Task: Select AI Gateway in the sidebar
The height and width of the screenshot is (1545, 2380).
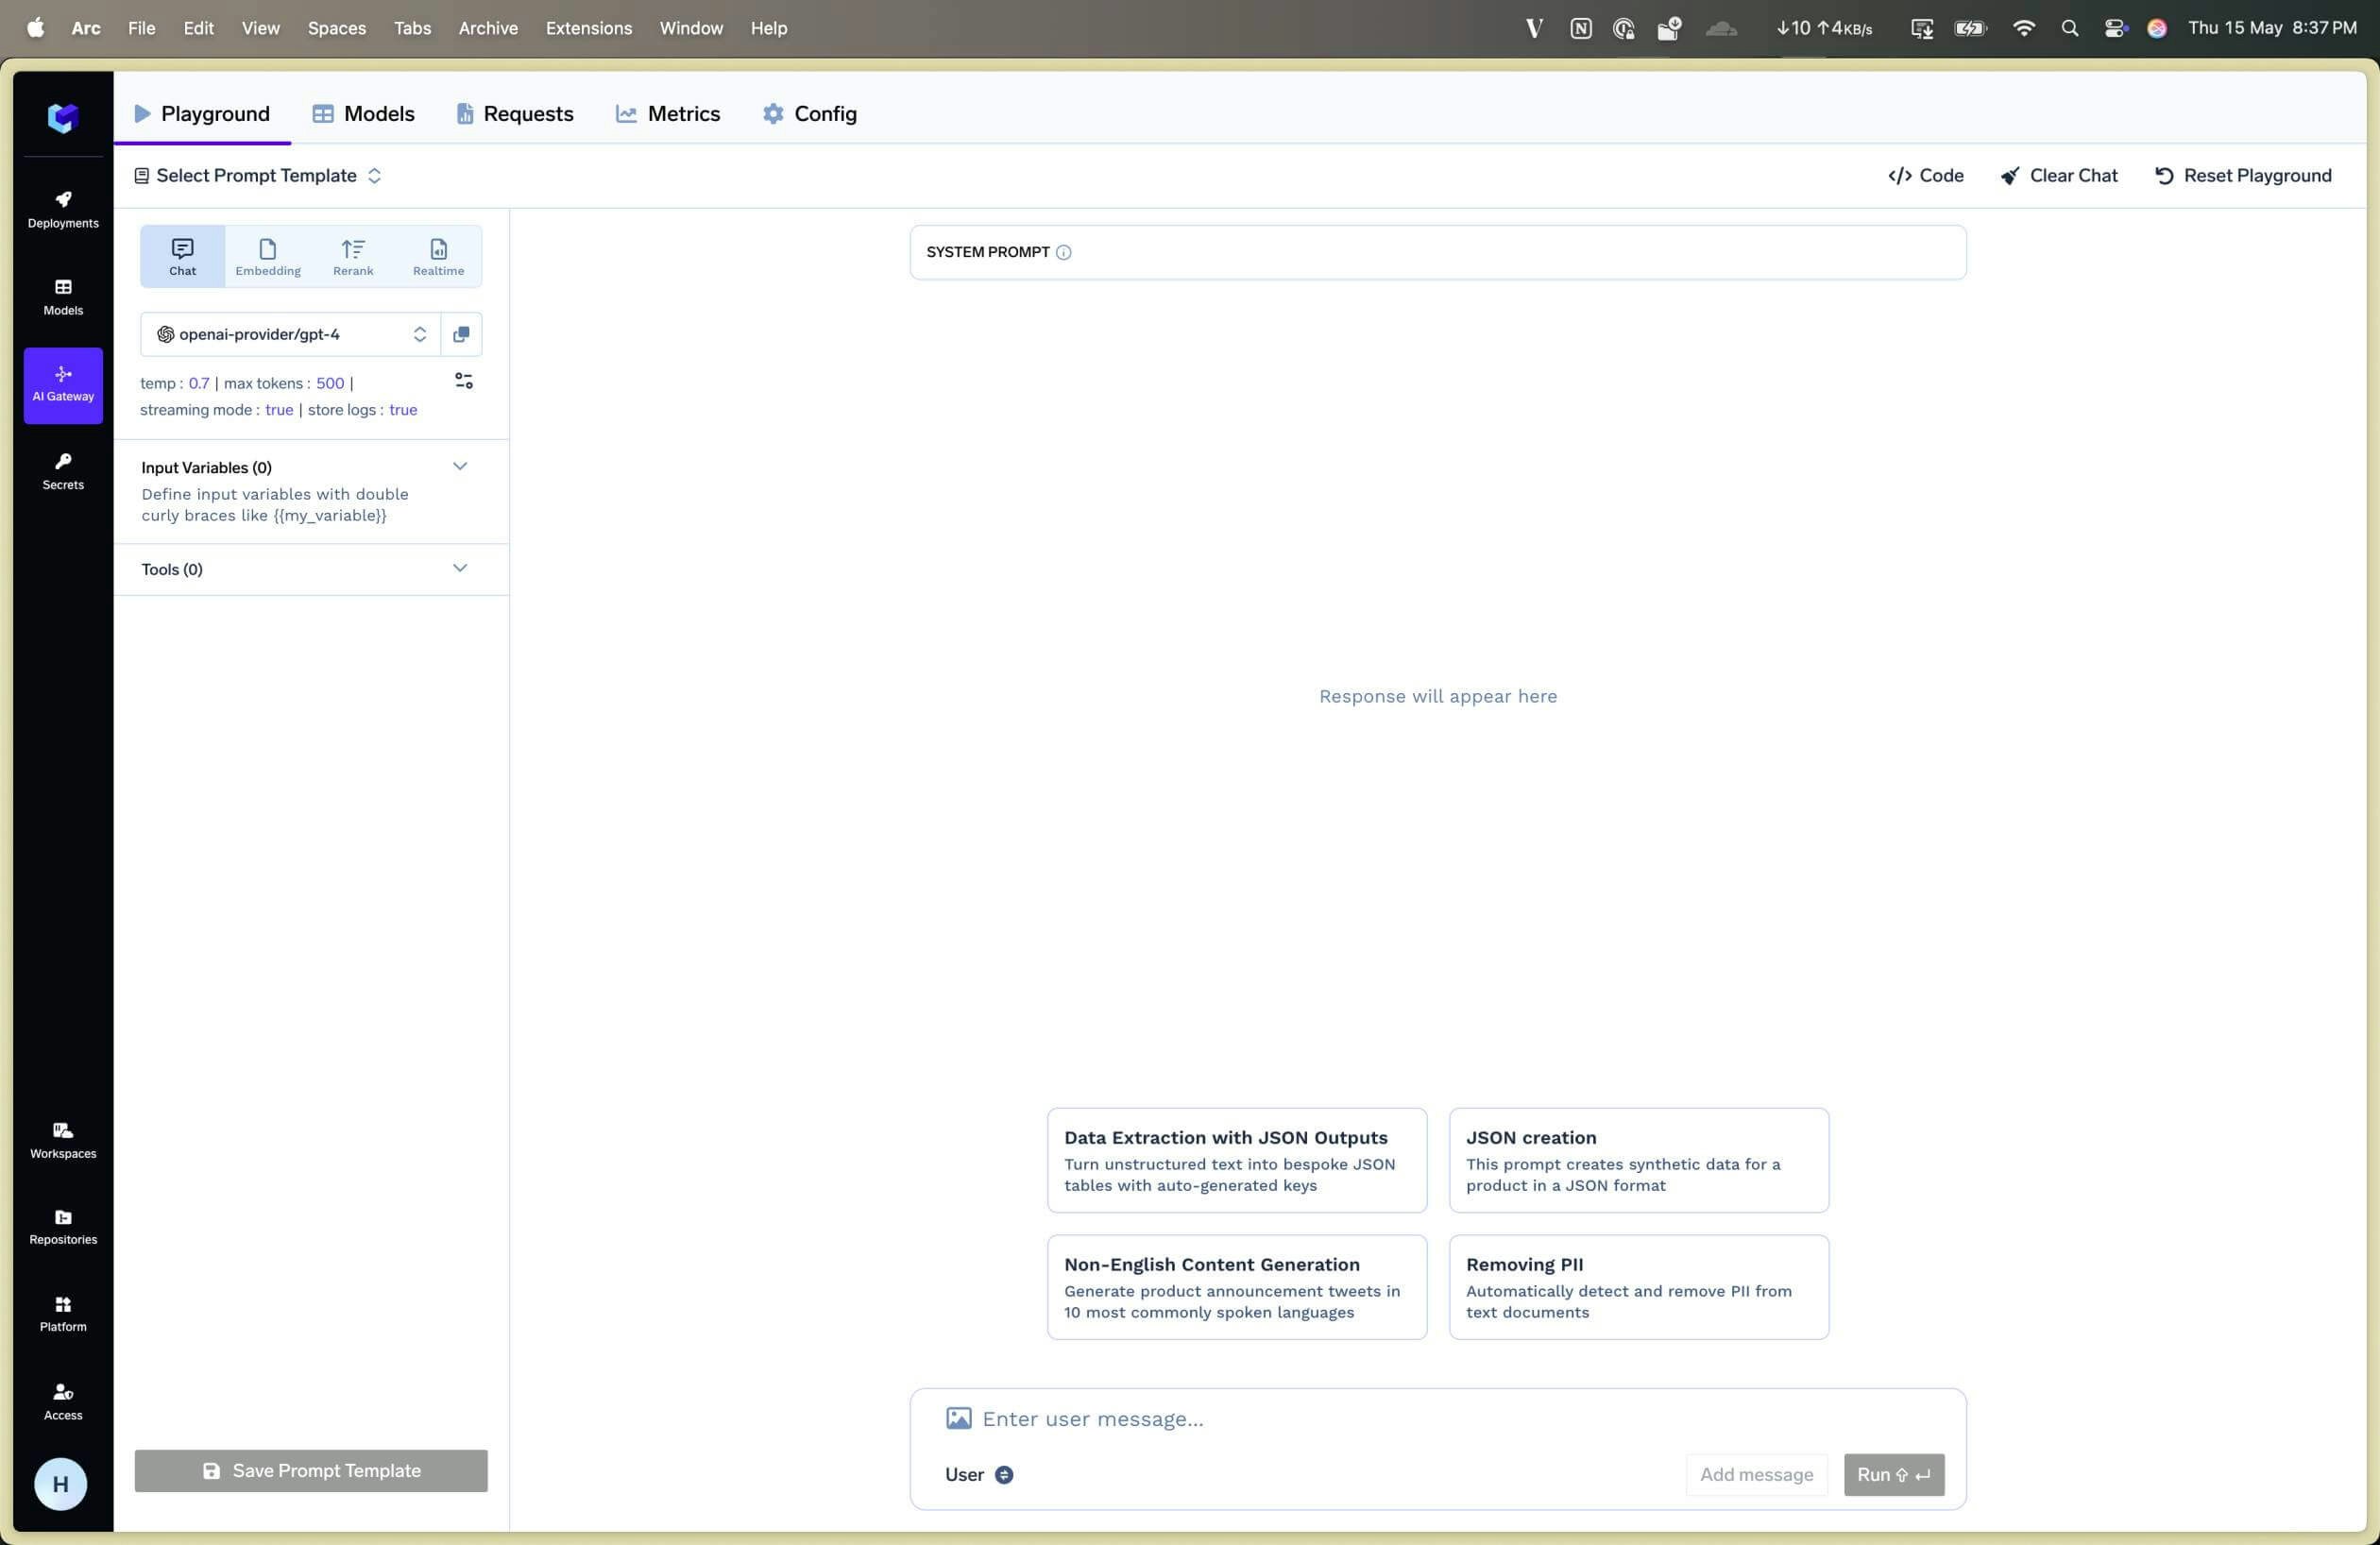Action: point(63,385)
